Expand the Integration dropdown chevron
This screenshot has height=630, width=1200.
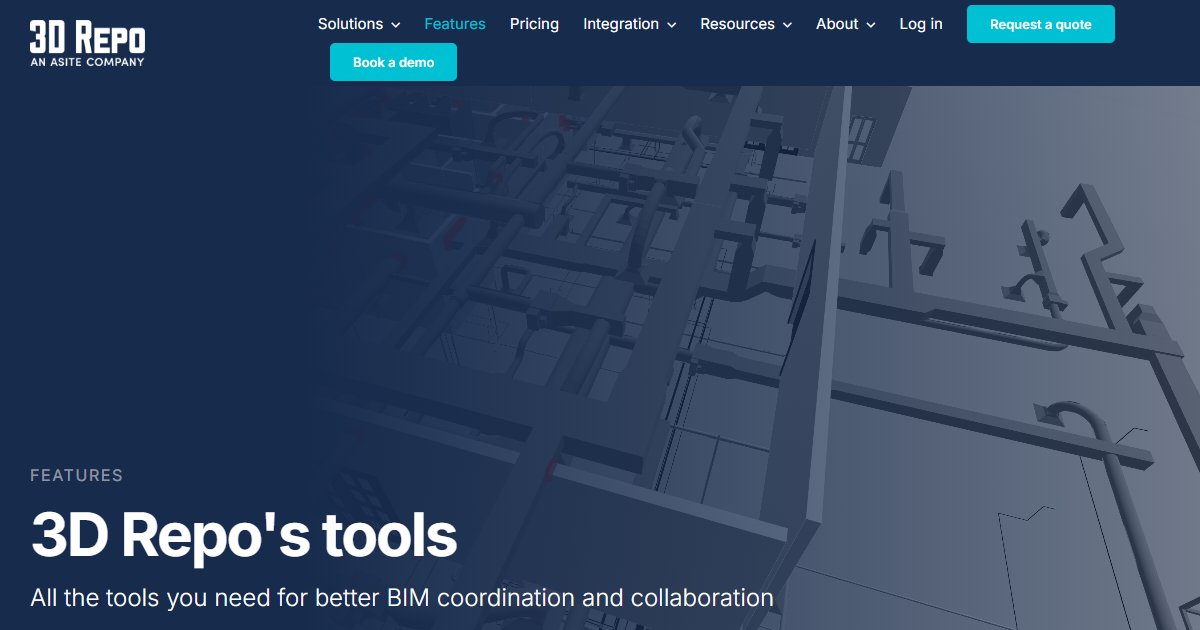point(671,24)
